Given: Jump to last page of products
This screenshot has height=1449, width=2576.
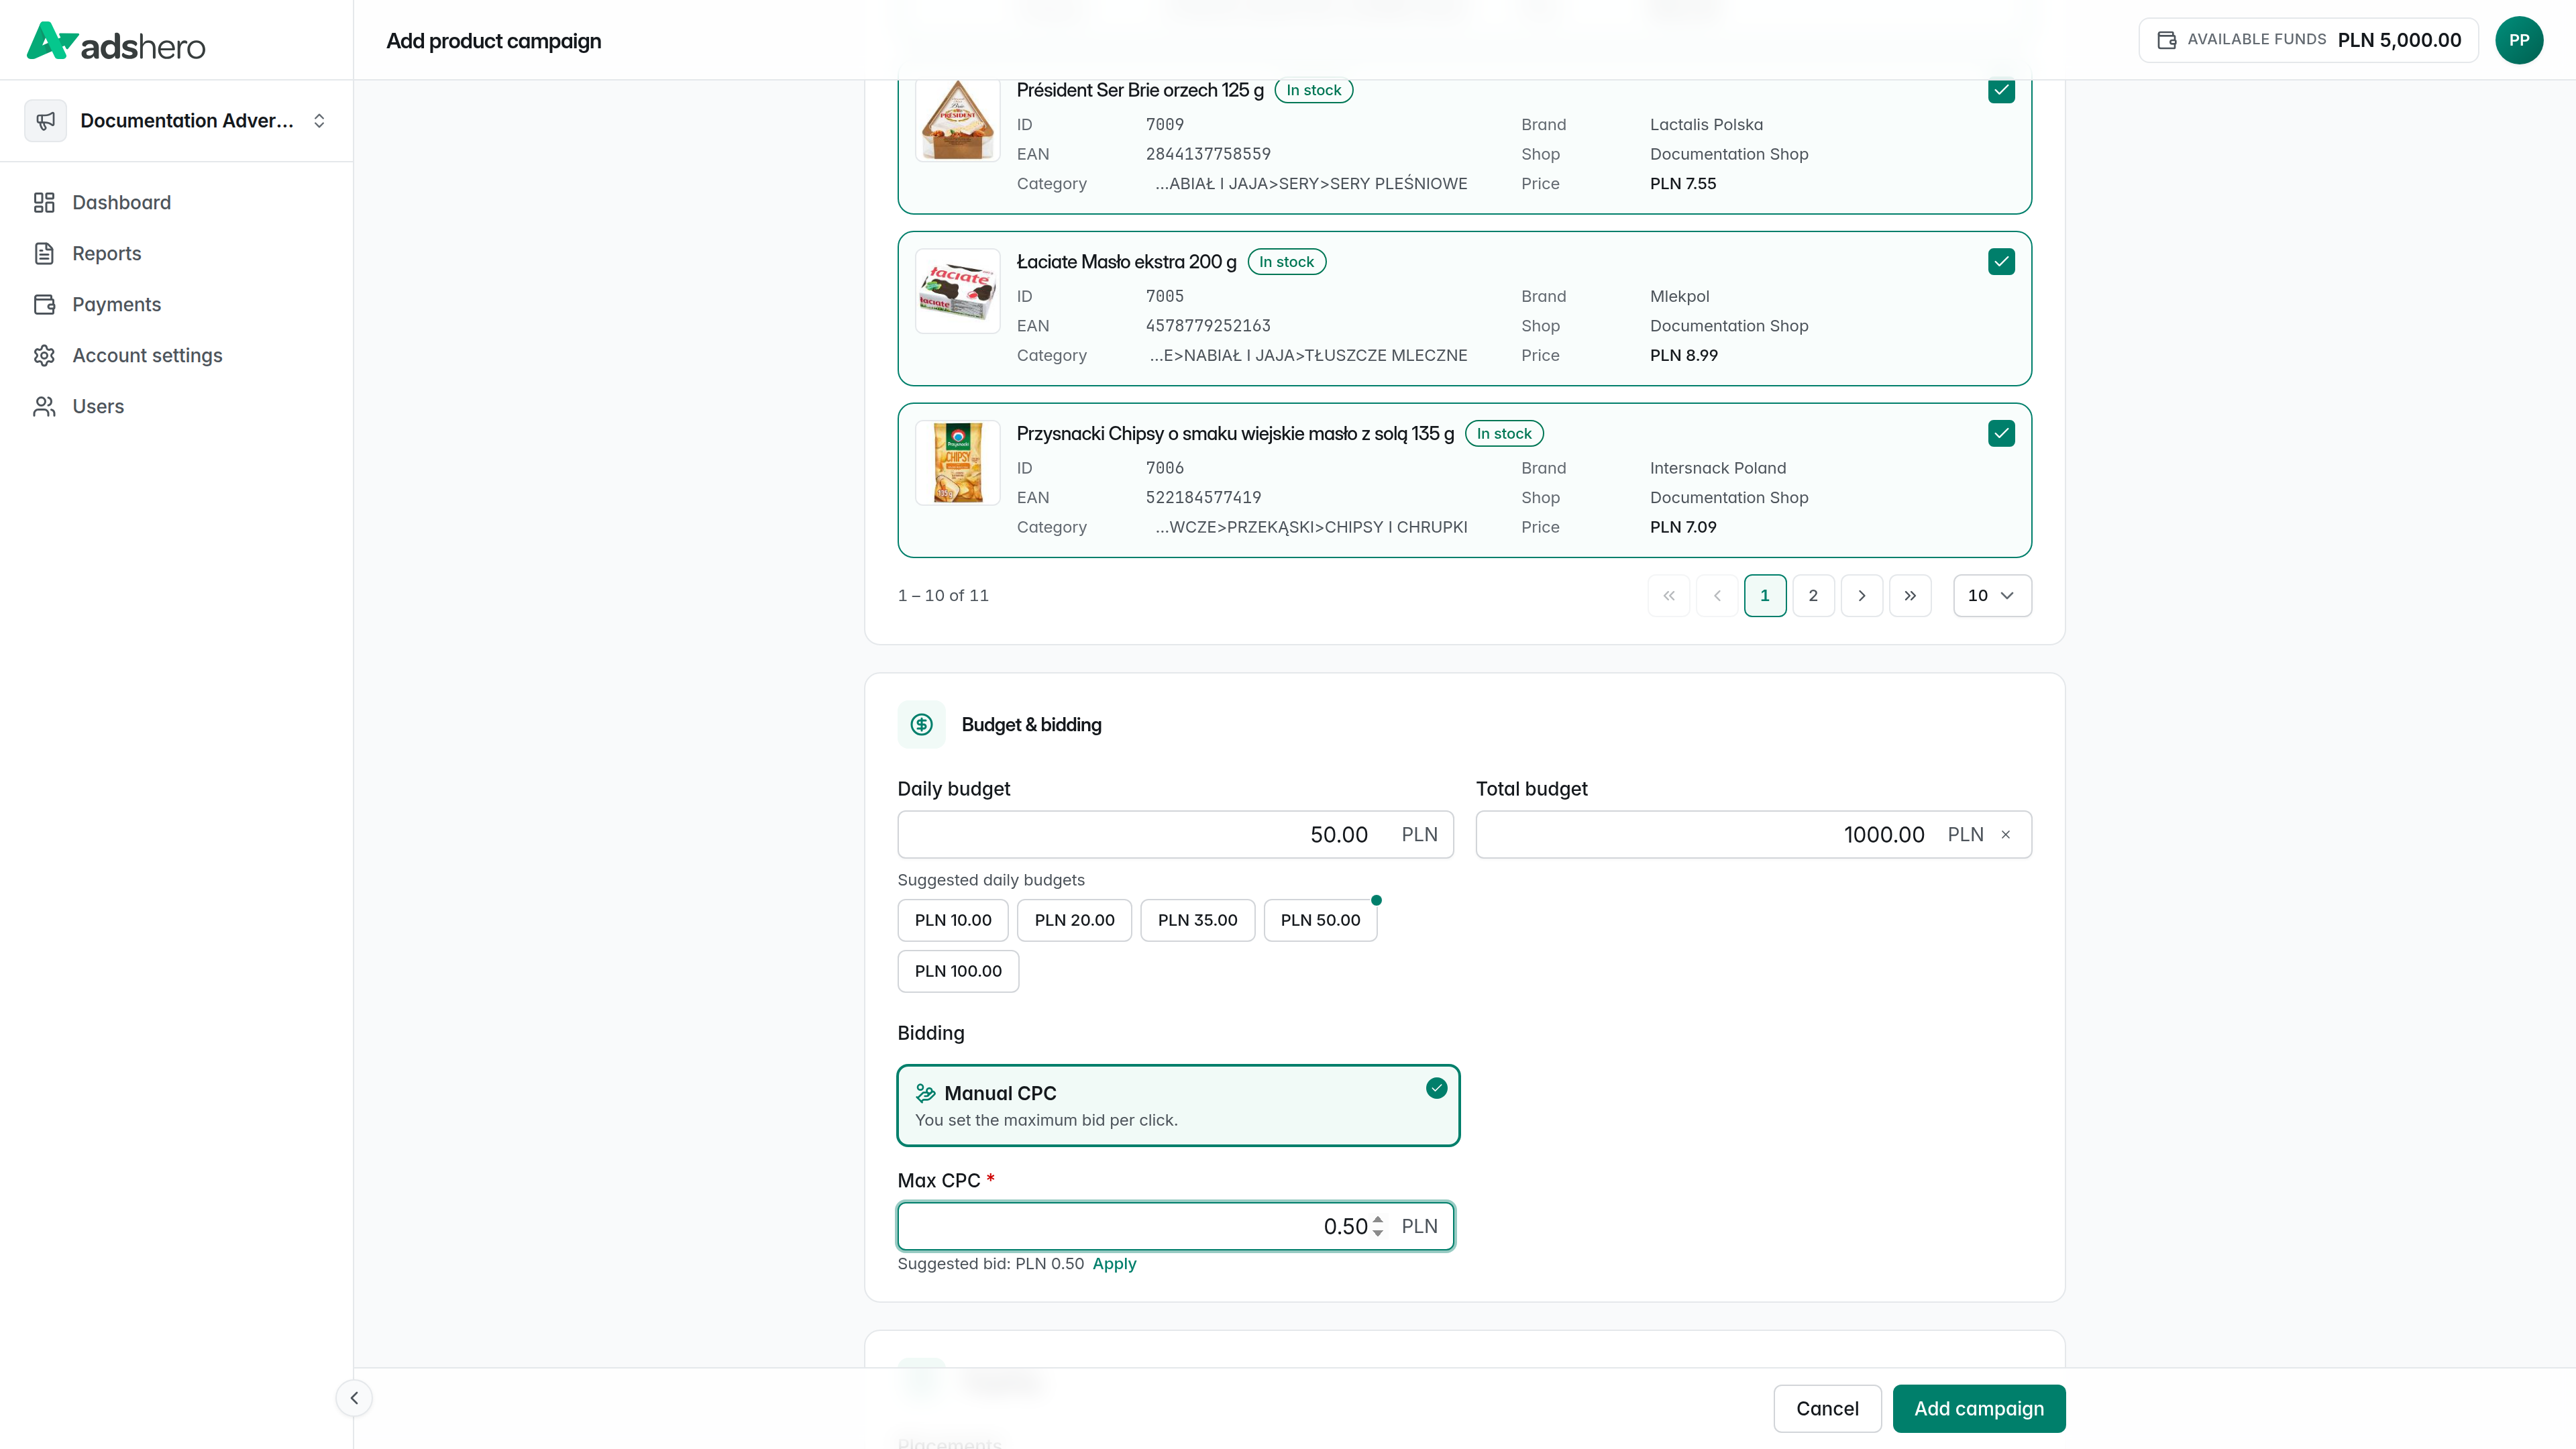Looking at the screenshot, I should tap(1910, 596).
